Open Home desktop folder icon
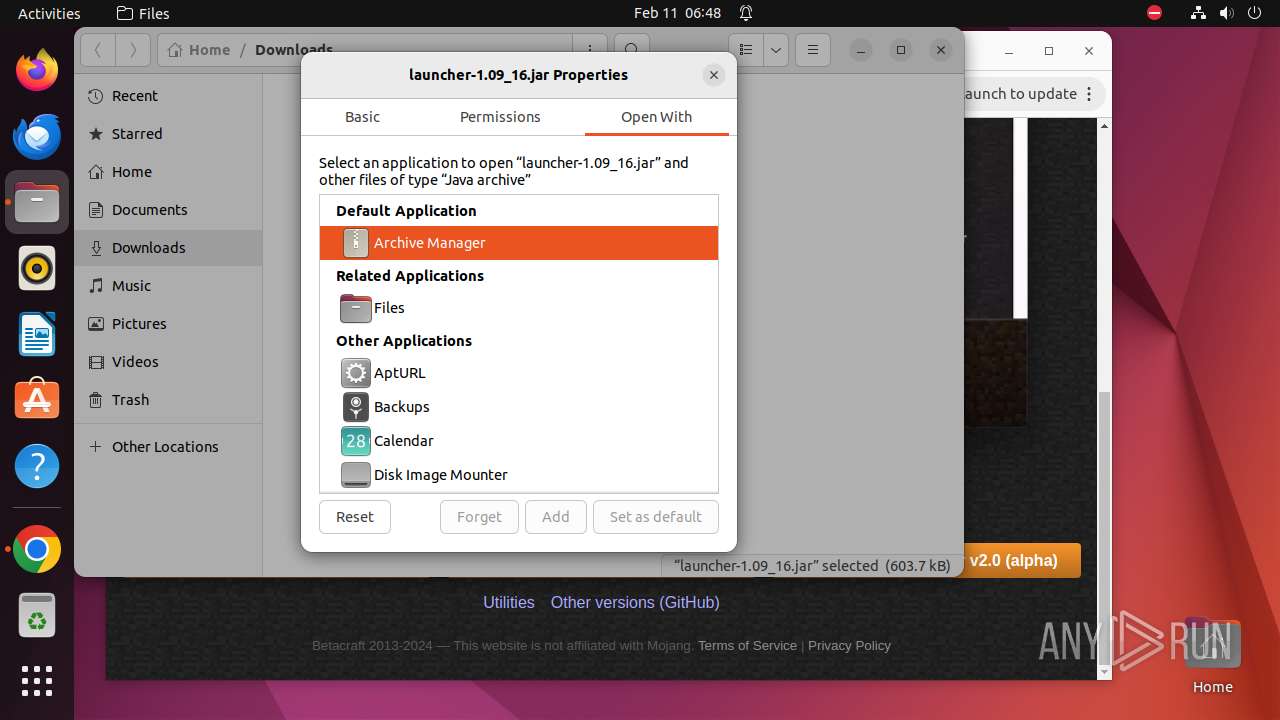This screenshot has height=720, width=1280. [x=1212, y=655]
